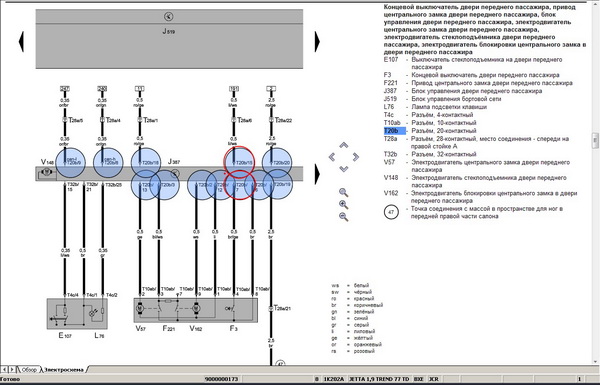Pan the diagram right with the right chevron
Screen dimensions: 600x385
point(355,157)
